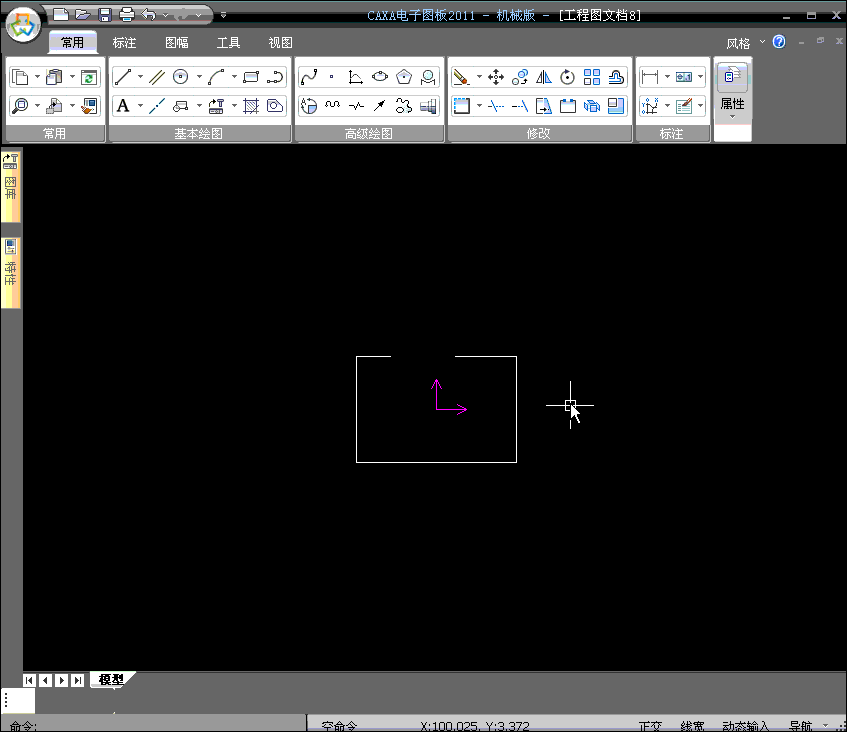
Task: Click the Zoom window magnifier tool
Action: (21, 106)
